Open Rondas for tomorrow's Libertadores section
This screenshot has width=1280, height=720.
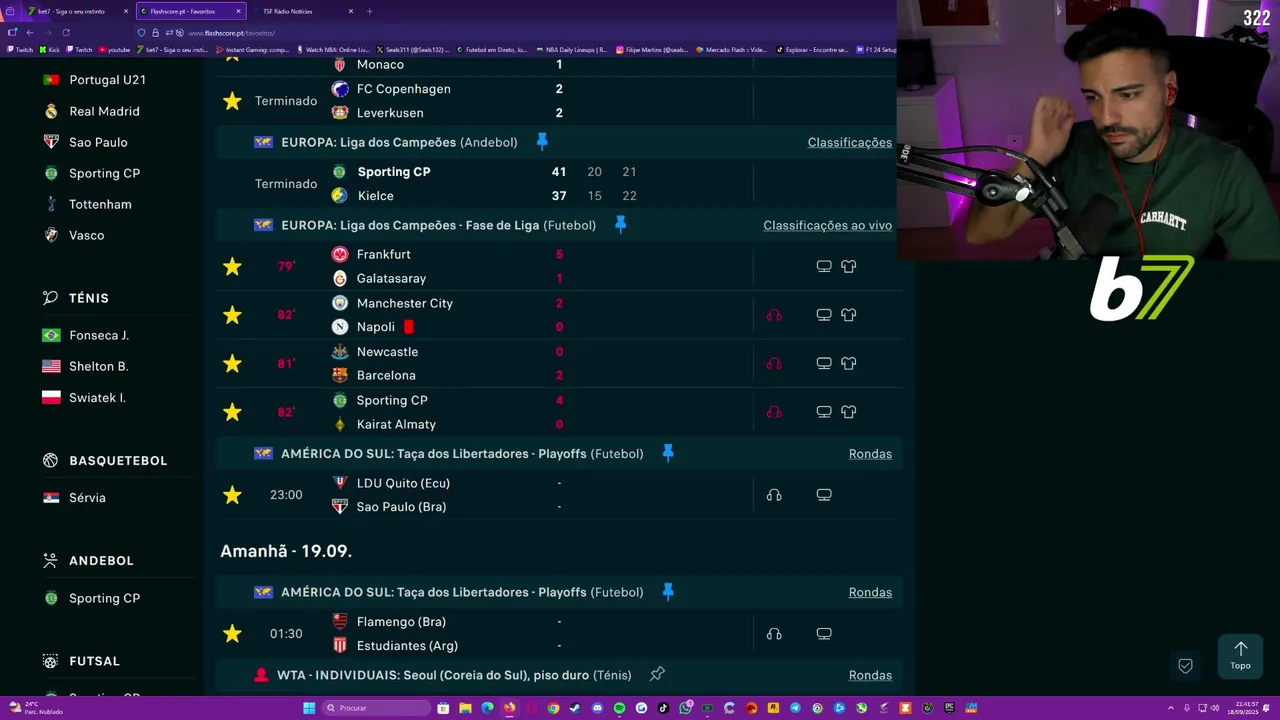(x=870, y=592)
